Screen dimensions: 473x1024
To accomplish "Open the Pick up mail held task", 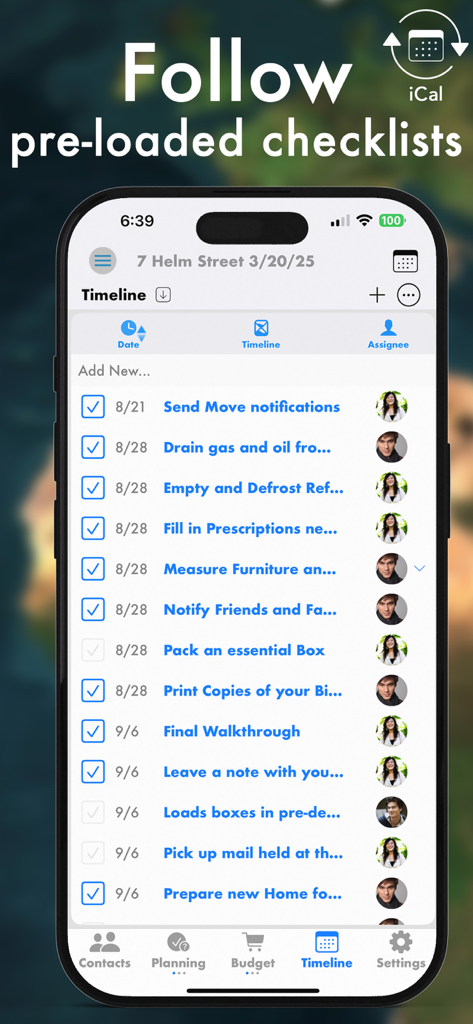I will point(253,853).
